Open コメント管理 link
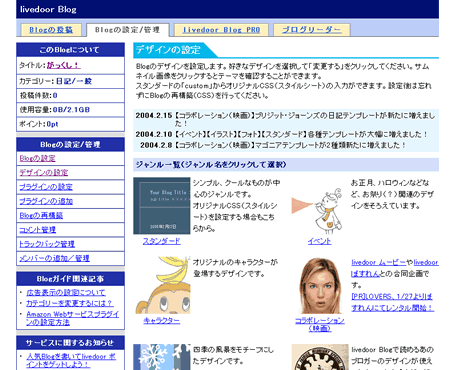Image resolution: width=450 pixels, height=370 pixels. 38,230
